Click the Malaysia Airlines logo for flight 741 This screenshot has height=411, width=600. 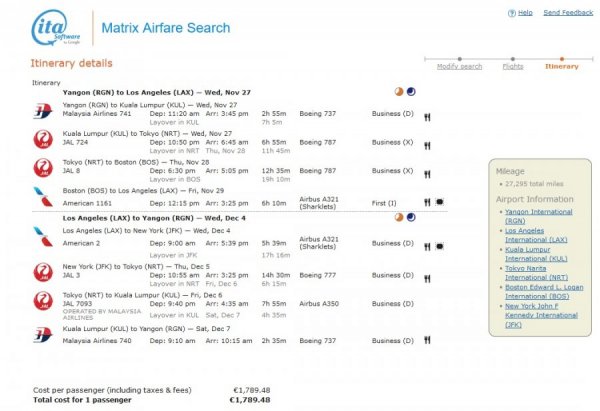point(43,111)
